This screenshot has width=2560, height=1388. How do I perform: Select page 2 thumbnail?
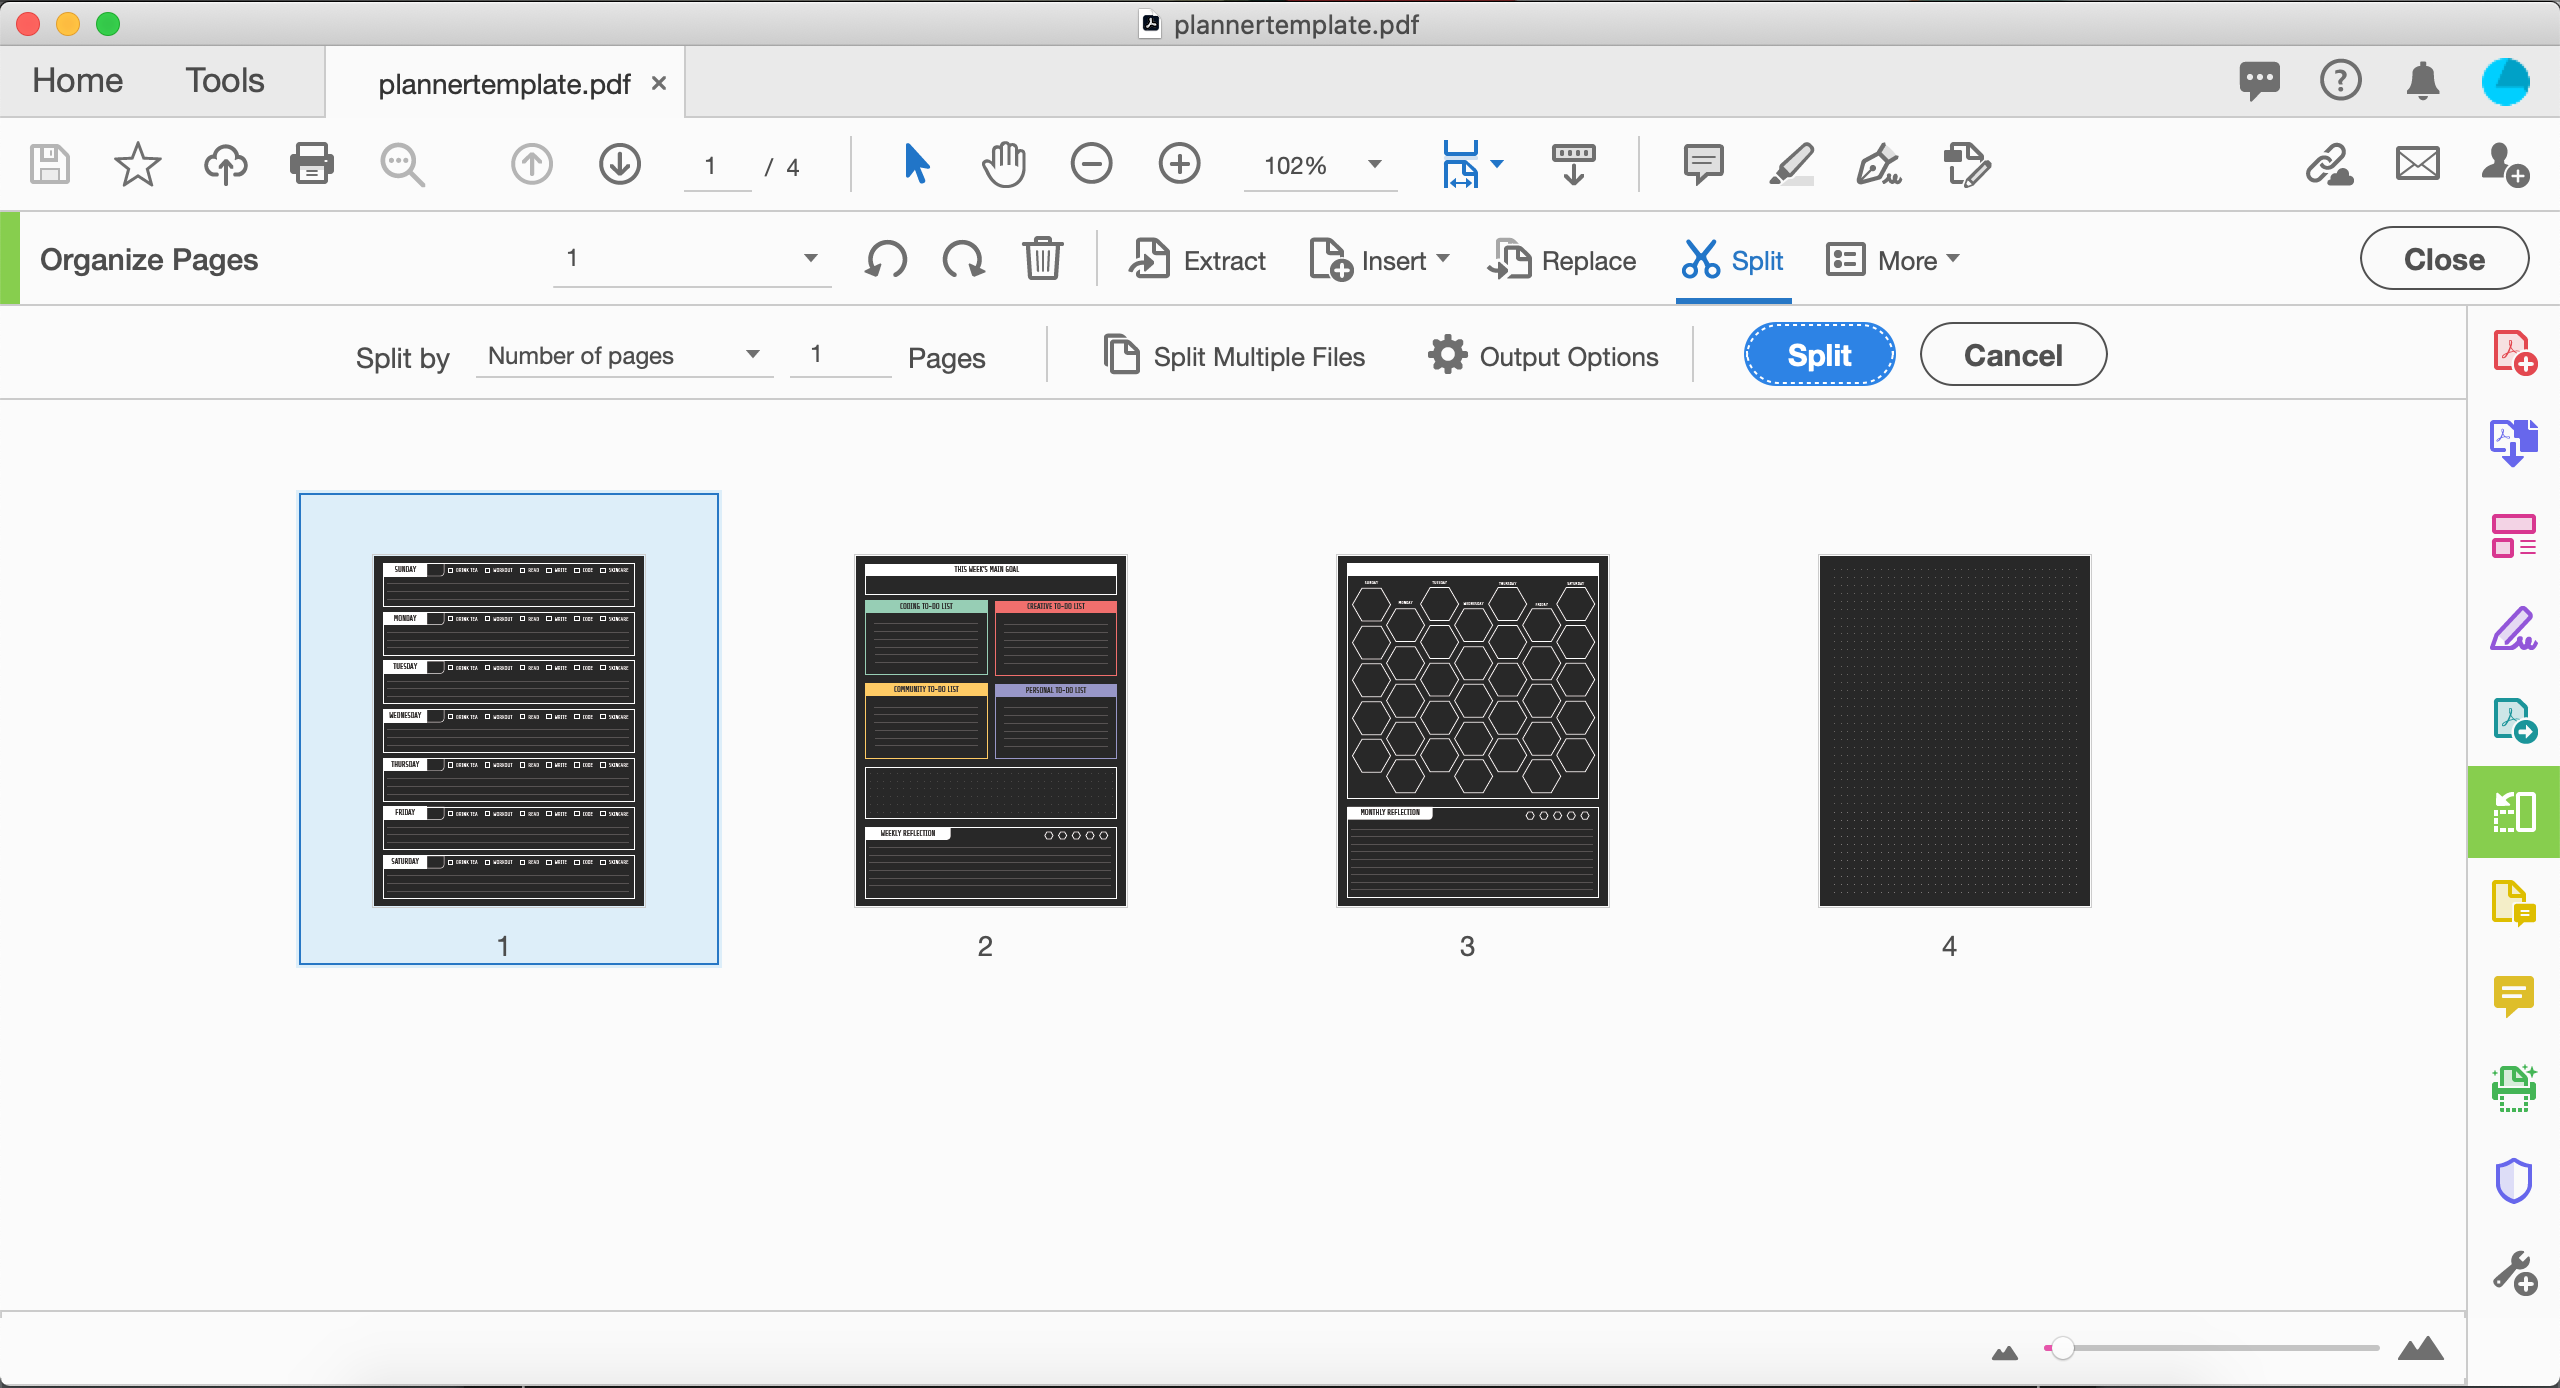990,731
